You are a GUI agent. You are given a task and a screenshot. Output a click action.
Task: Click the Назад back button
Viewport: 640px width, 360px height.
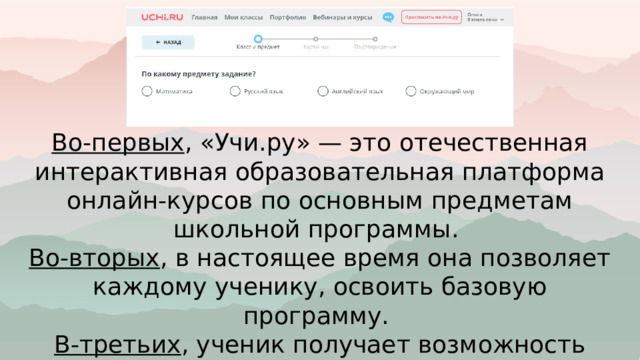click(x=168, y=42)
